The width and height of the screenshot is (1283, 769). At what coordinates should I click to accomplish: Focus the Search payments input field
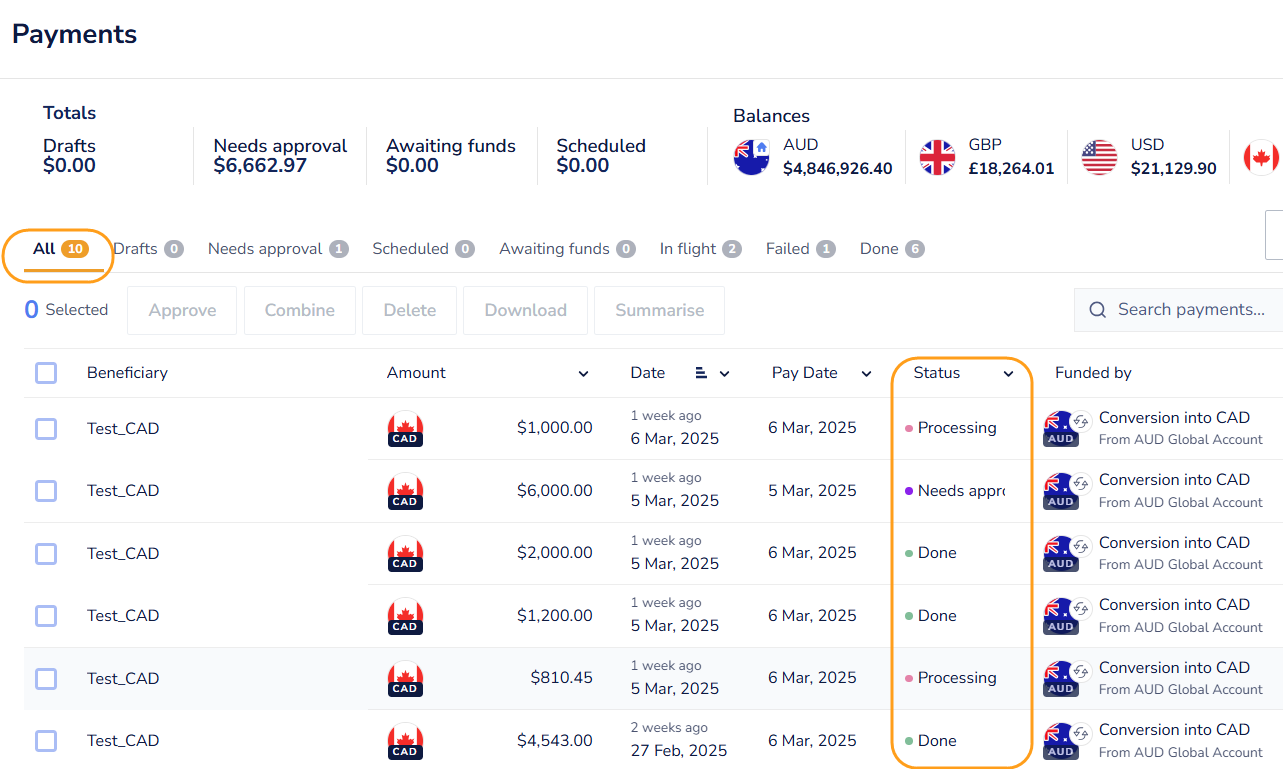(x=1190, y=310)
